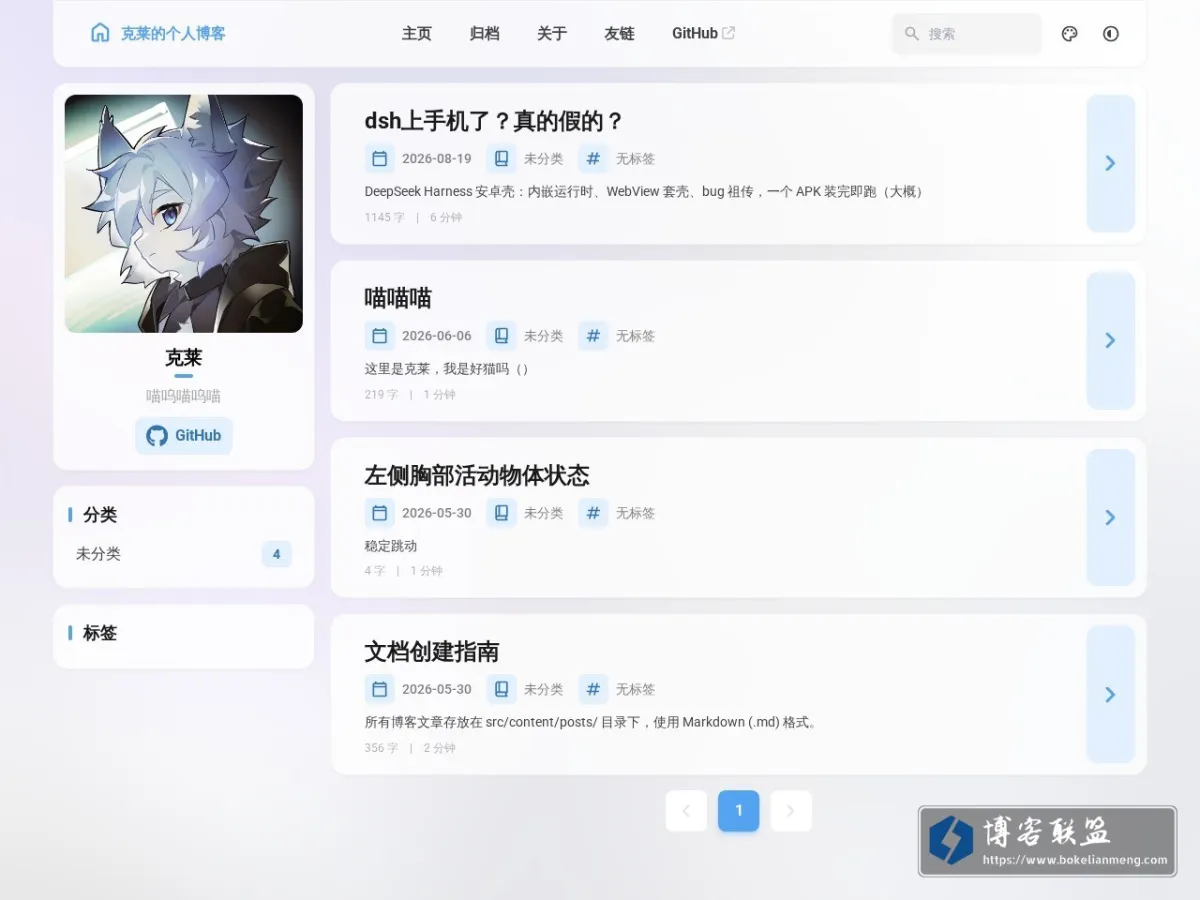This screenshot has width=1200, height=900.
Task: Click the calendar icon in 文档创建指南 post
Action: 379,689
